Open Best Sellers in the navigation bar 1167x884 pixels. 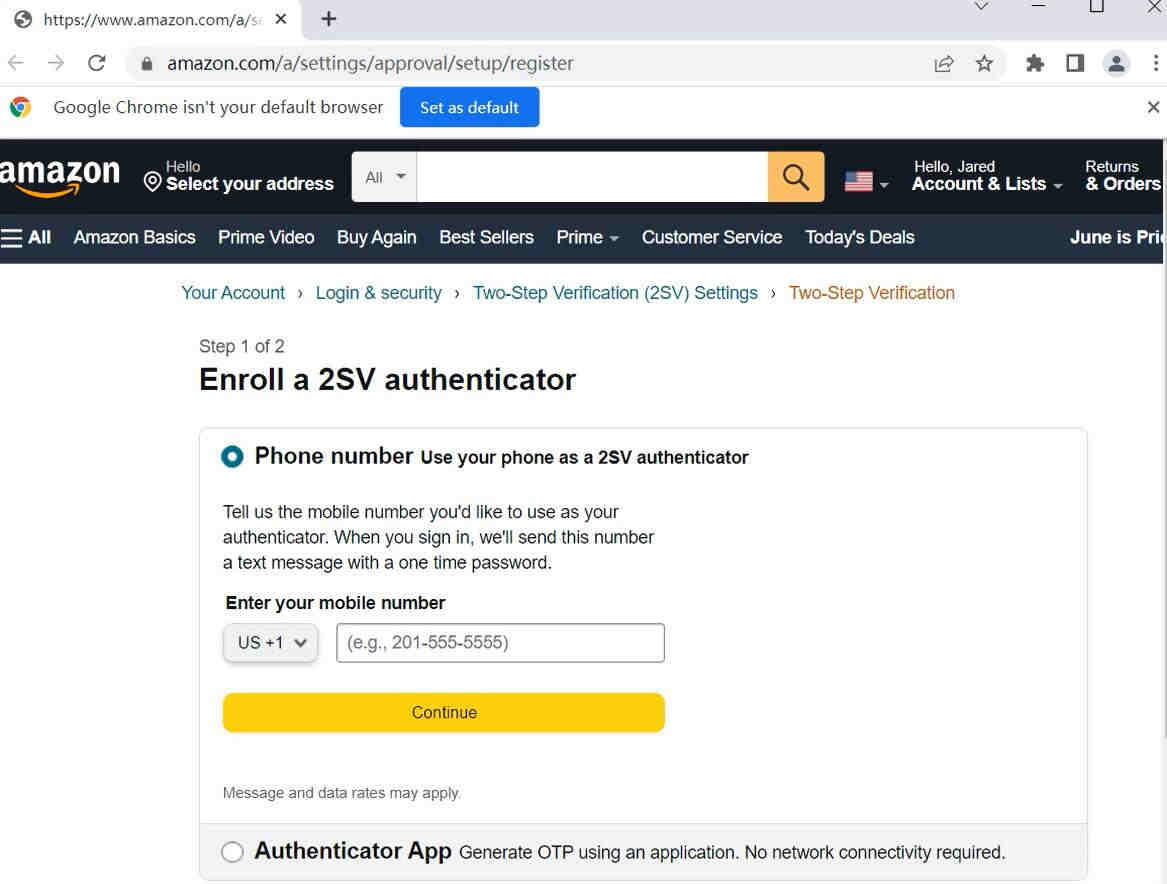tap(486, 237)
